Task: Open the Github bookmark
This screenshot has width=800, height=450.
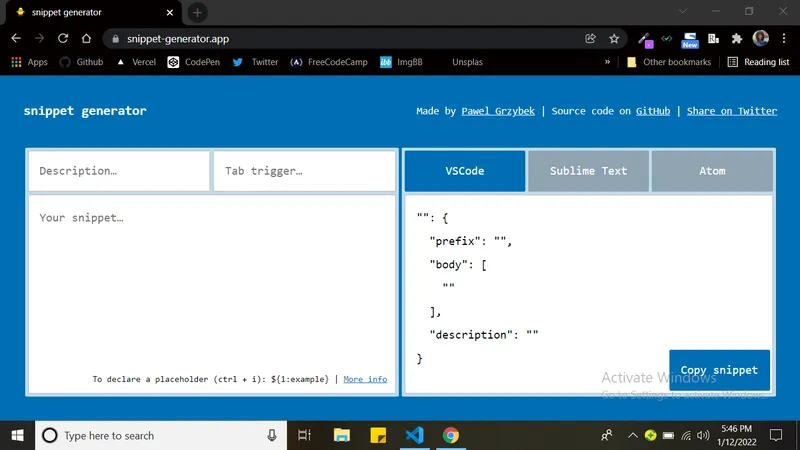Action: [x=82, y=62]
